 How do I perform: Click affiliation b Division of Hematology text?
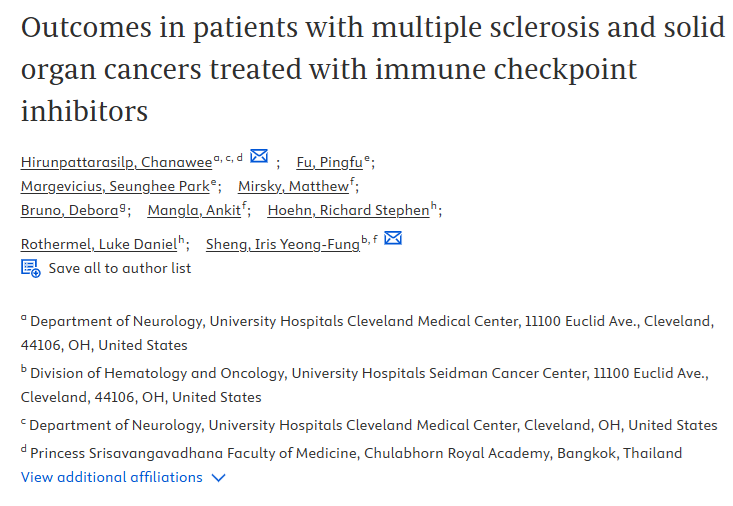[x=365, y=385]
